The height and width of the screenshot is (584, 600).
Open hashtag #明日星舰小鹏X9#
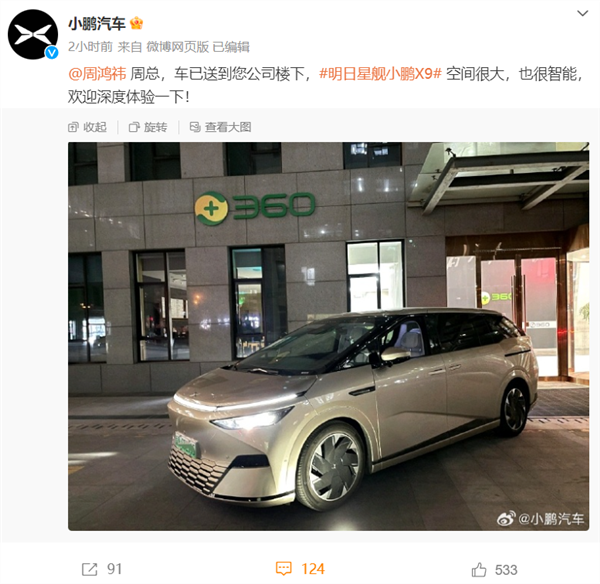tap(380, 73)
